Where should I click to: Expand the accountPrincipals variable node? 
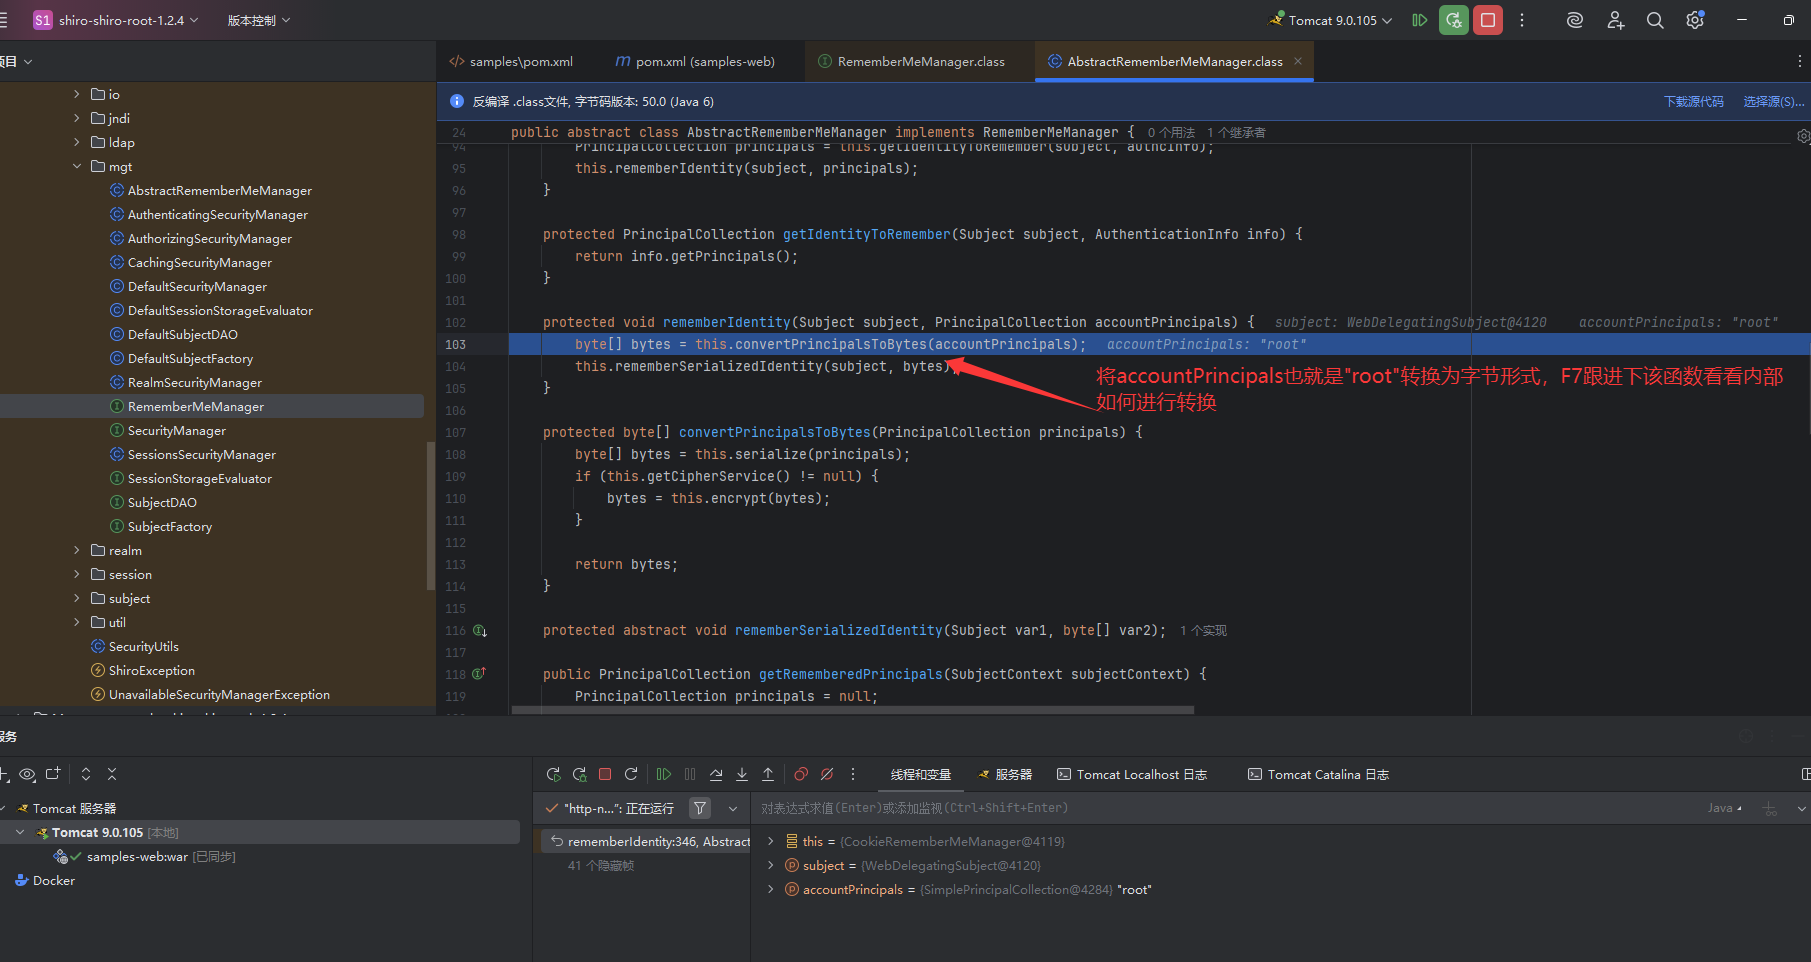(x=770, y=889)
